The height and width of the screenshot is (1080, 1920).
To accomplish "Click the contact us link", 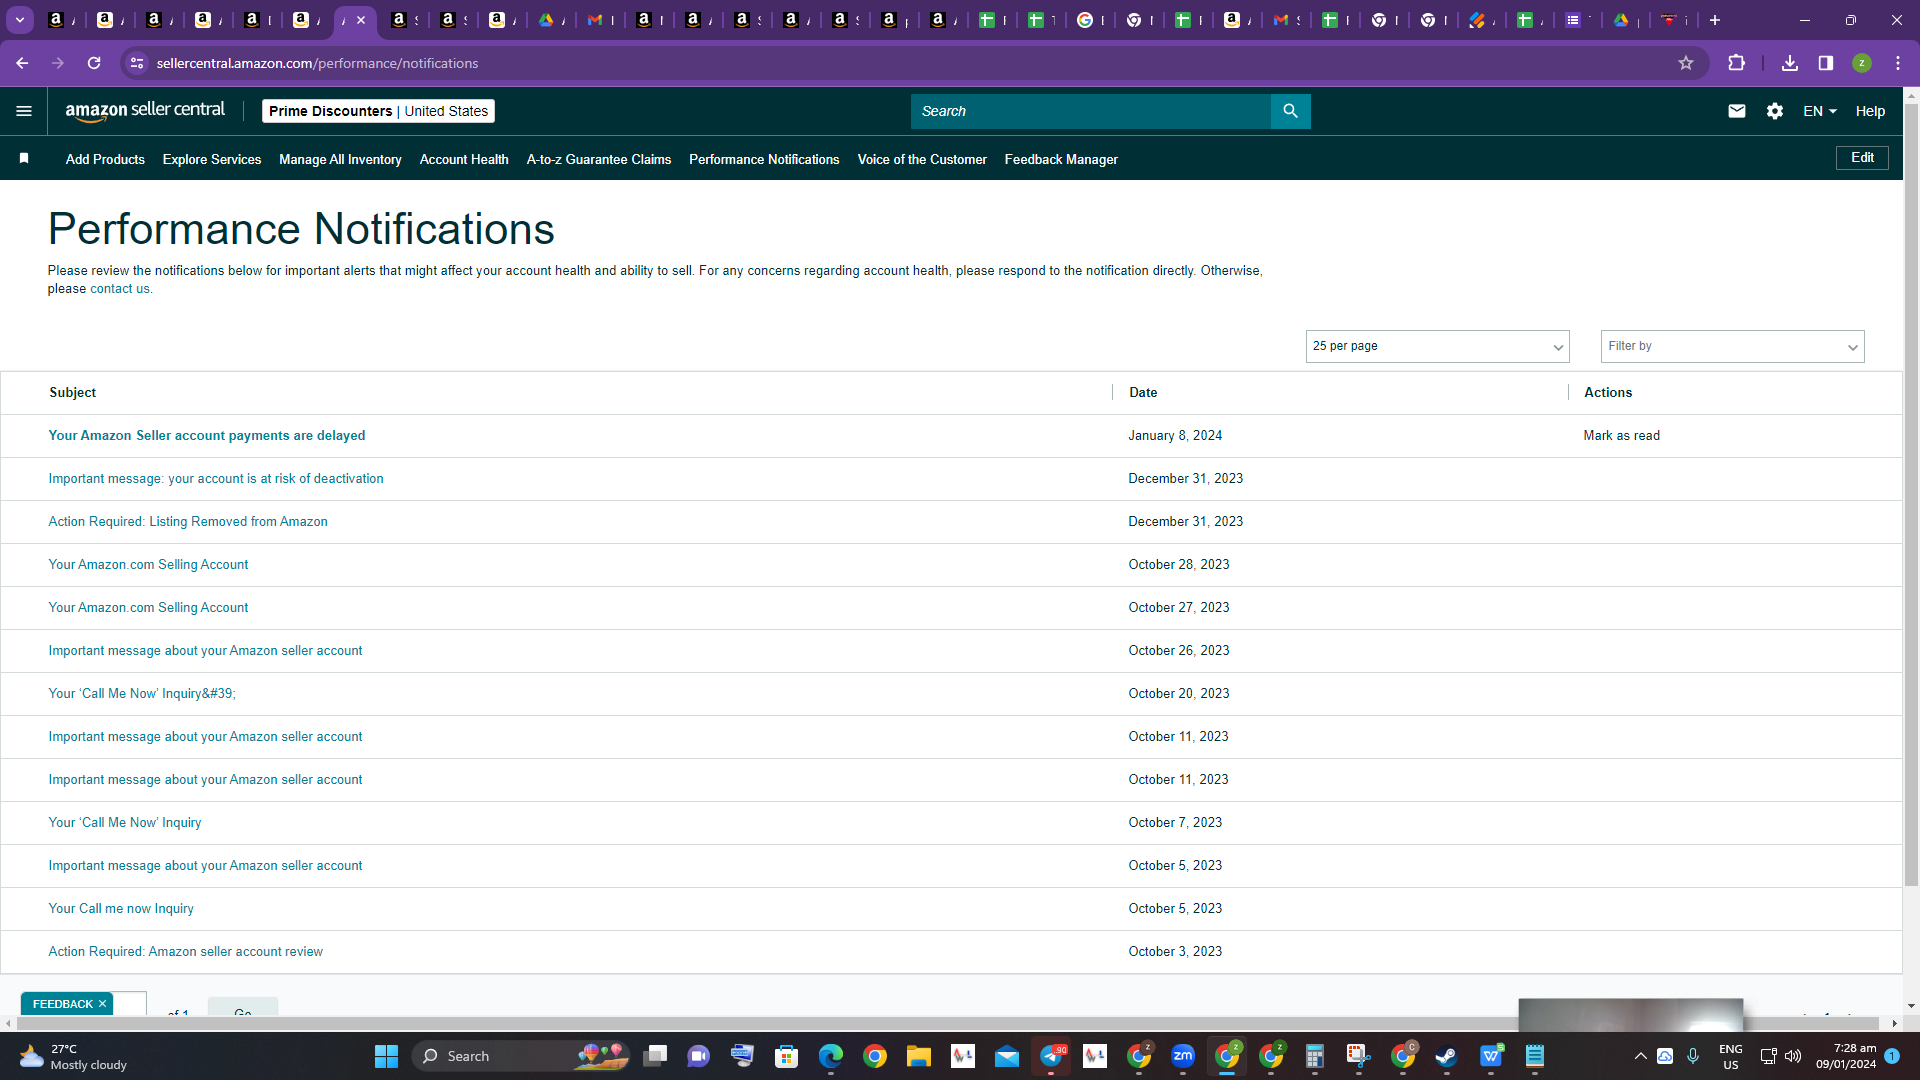I will 120,289.
